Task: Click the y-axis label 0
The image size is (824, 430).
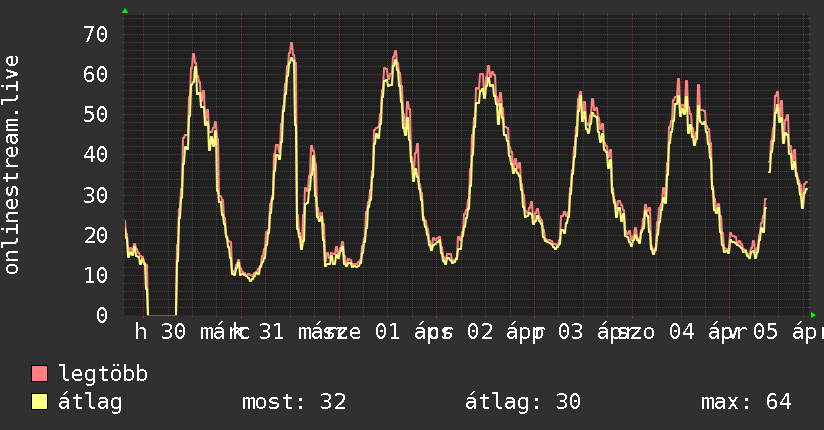Action: coord(102,315)
